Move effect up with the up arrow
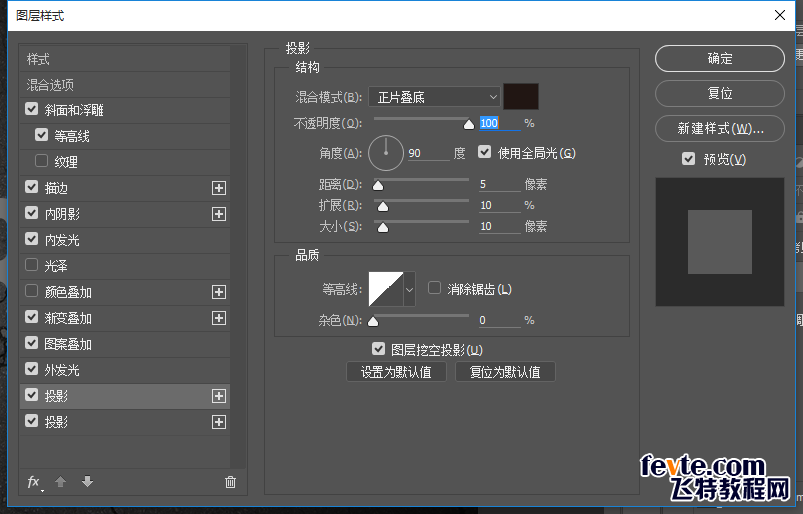803x514 pixels. point(60,481)
